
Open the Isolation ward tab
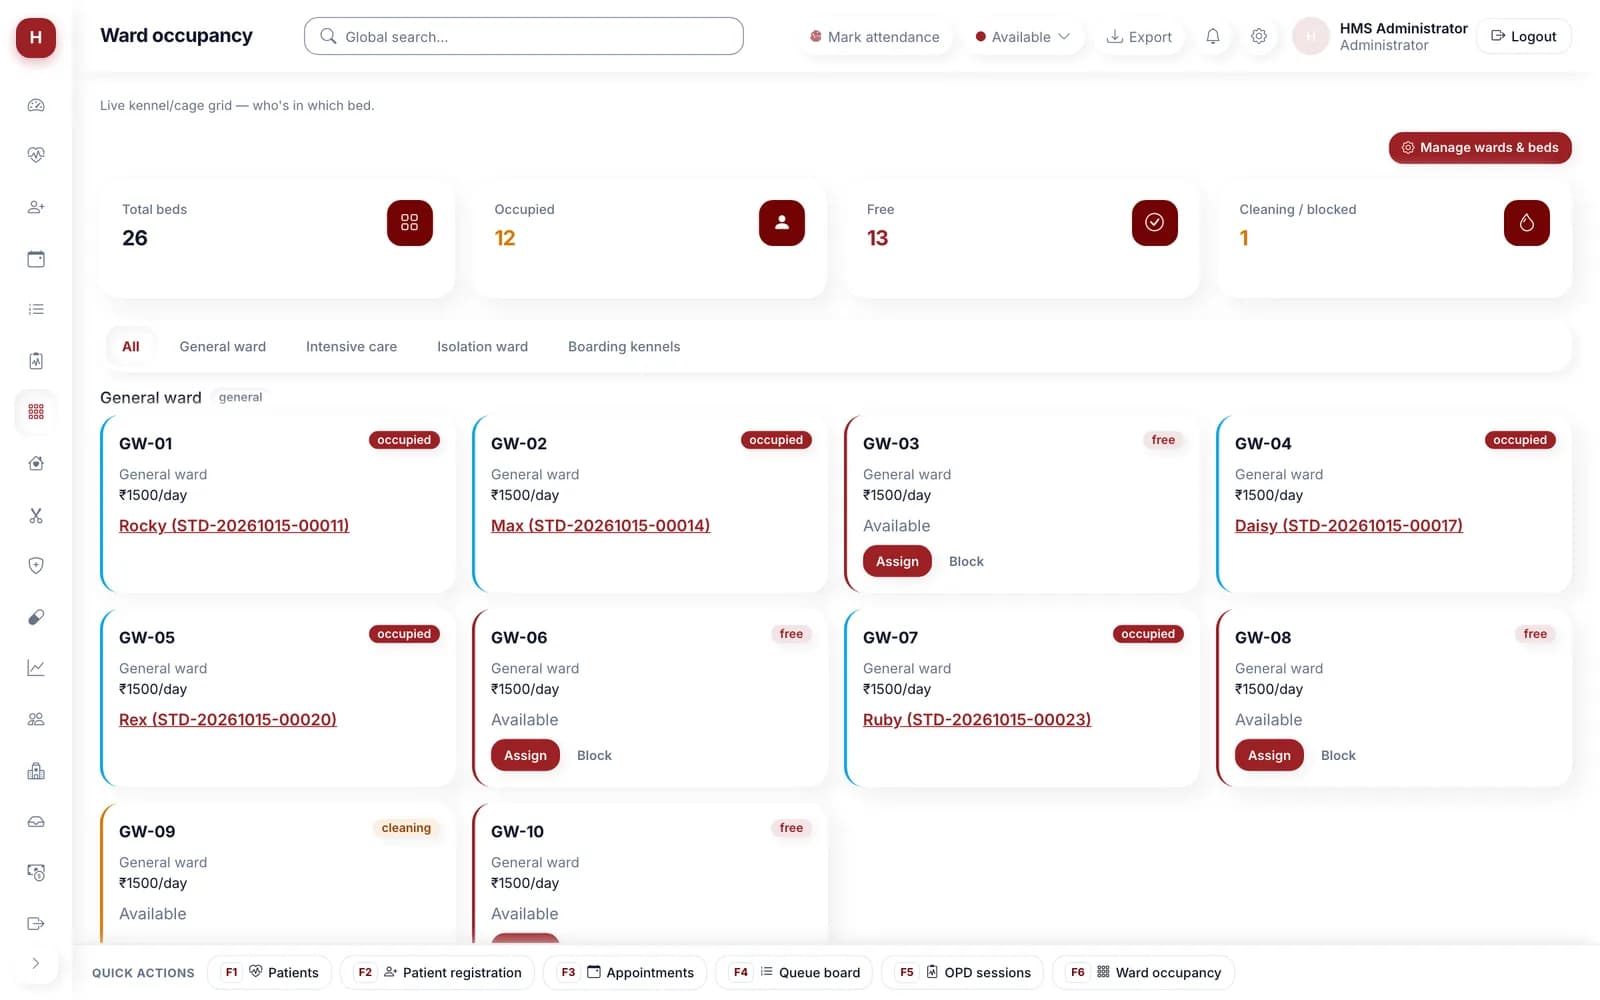482,347
